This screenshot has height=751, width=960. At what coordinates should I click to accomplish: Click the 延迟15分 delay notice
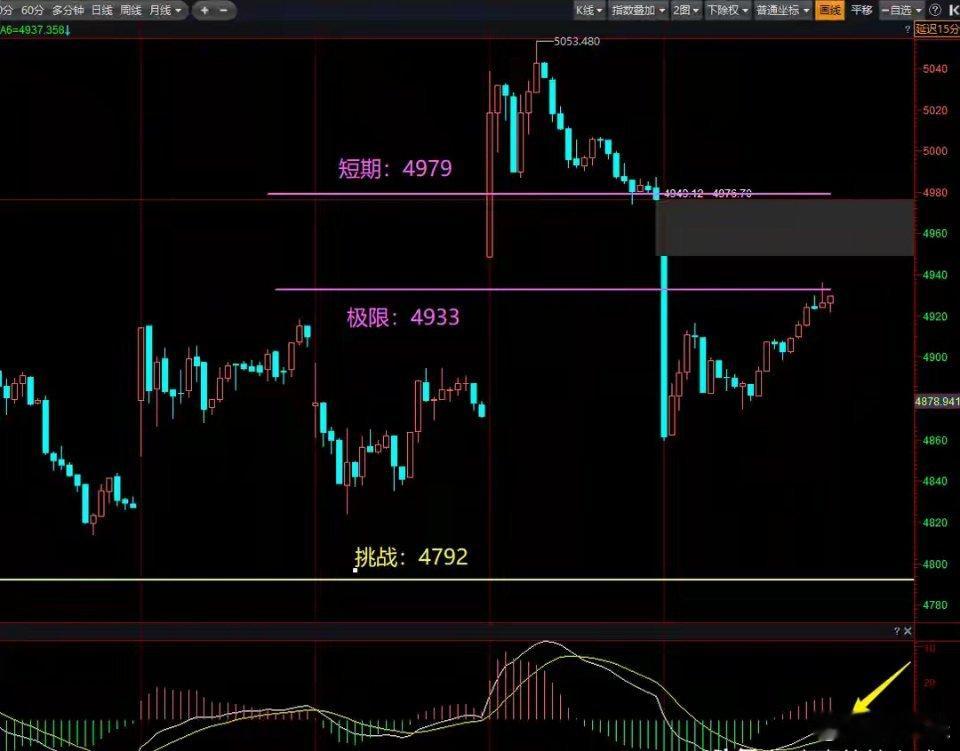pos(937,29)
